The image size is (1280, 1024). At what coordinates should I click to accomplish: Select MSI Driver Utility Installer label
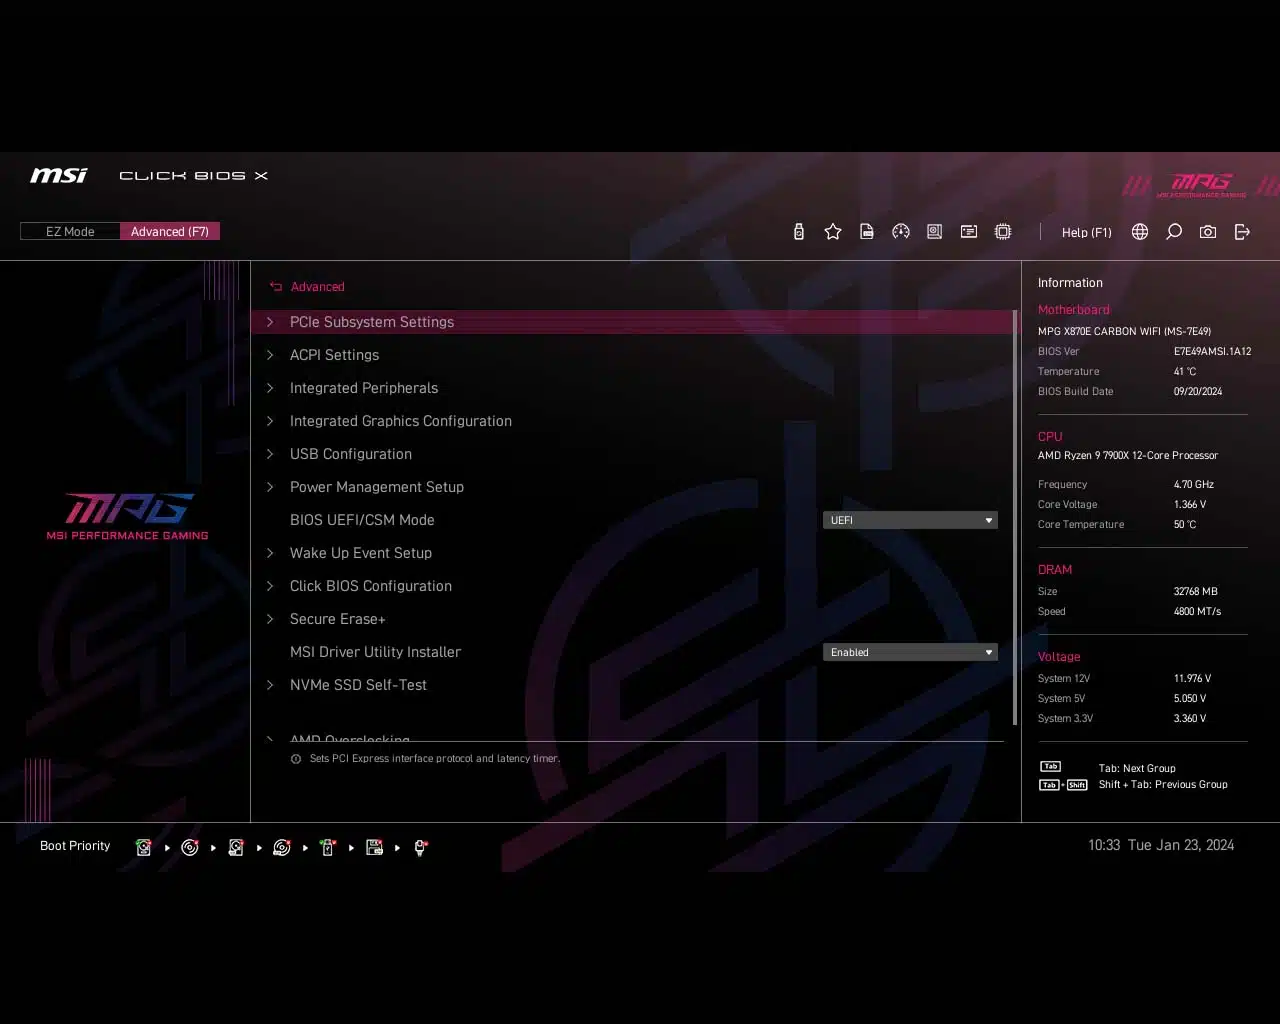(x=375, y=652)
